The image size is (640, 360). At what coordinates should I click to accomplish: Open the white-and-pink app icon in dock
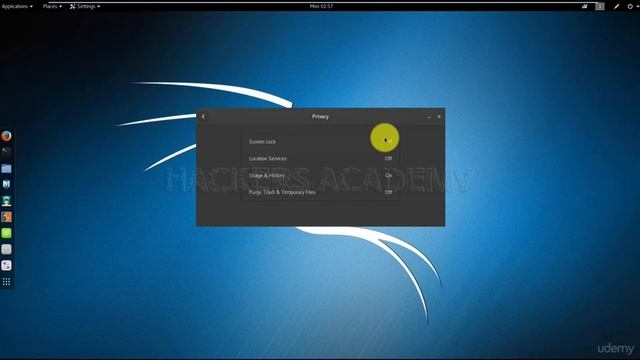[6, 265]
